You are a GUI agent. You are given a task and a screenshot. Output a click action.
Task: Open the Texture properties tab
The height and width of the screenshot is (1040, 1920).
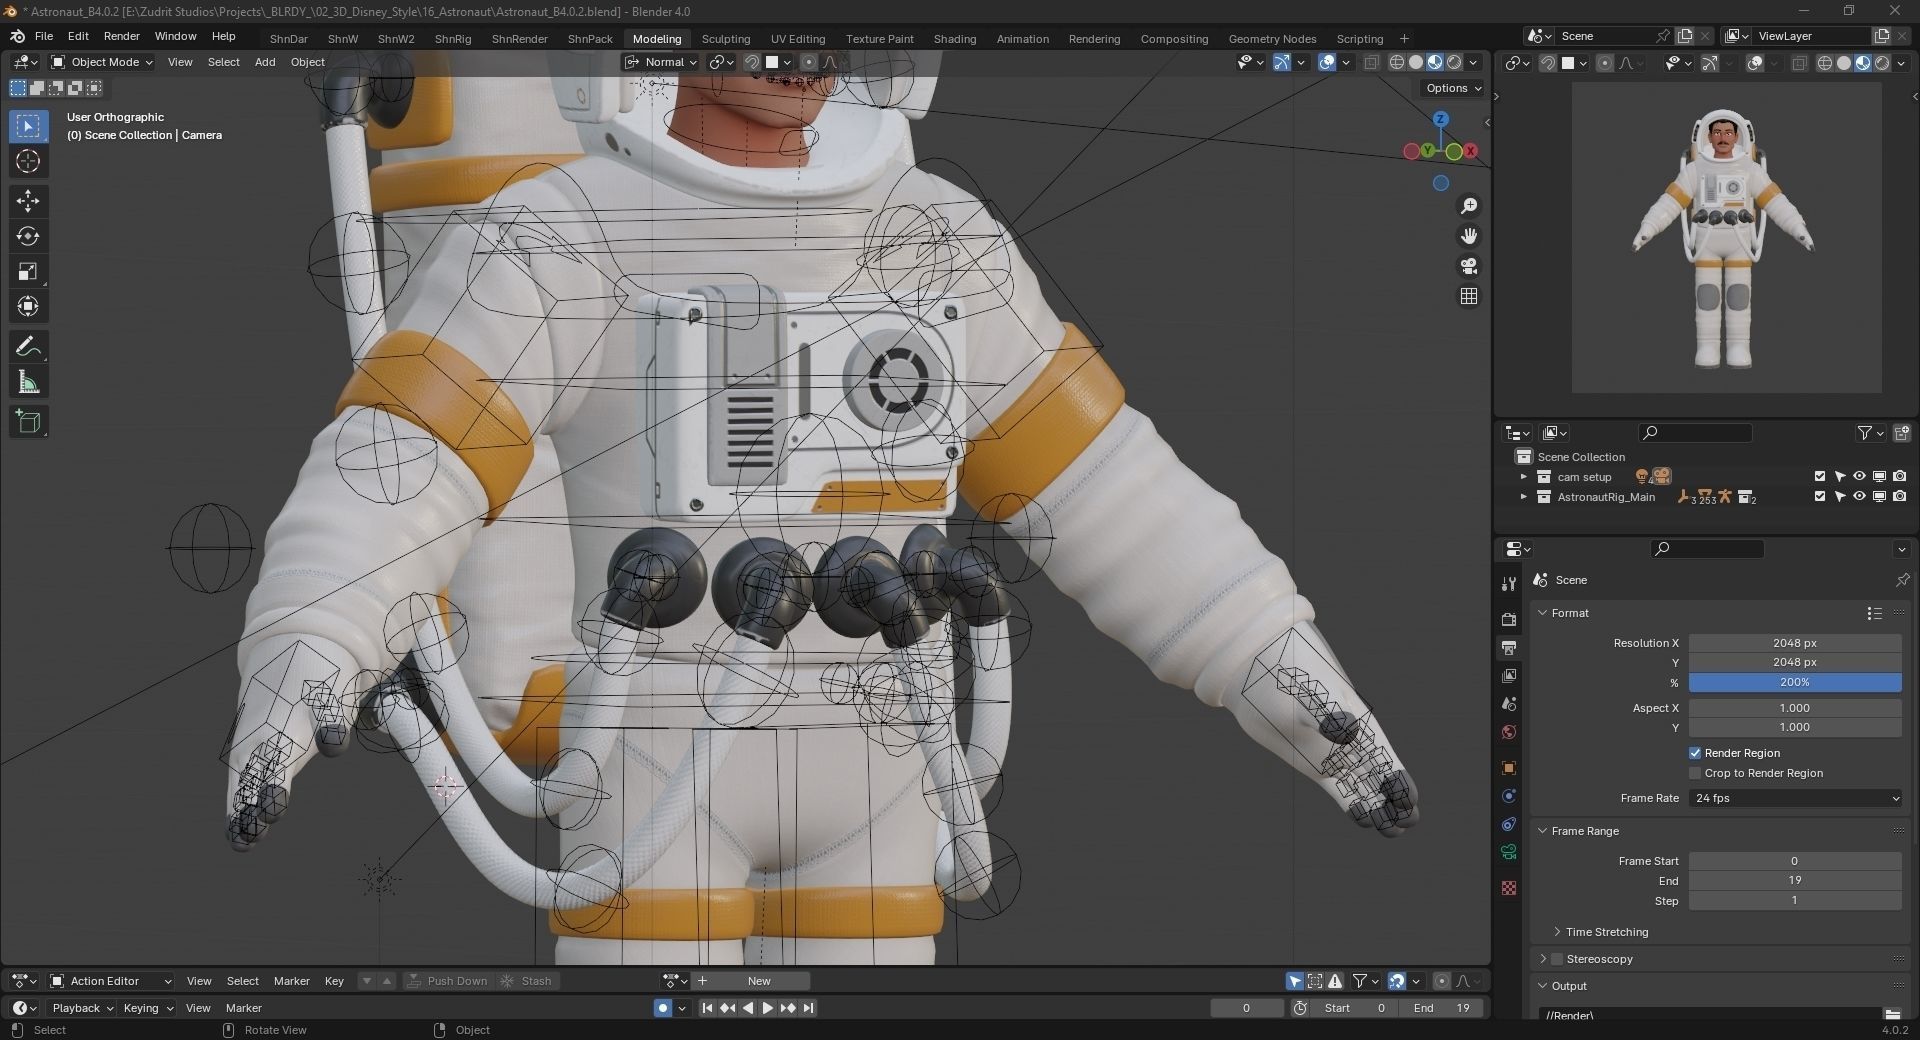pos(1509,888)
